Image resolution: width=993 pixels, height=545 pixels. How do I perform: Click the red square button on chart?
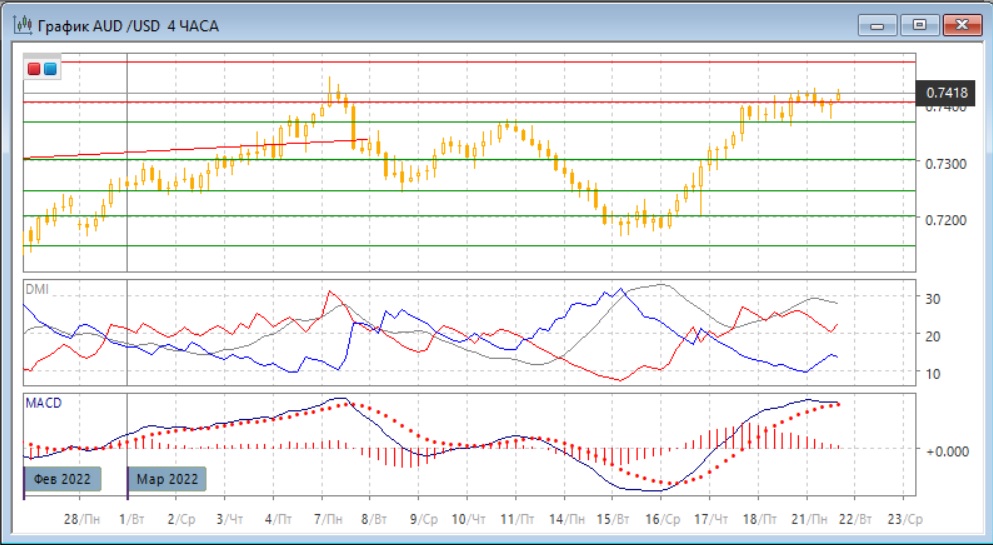(x=34, y=69)
